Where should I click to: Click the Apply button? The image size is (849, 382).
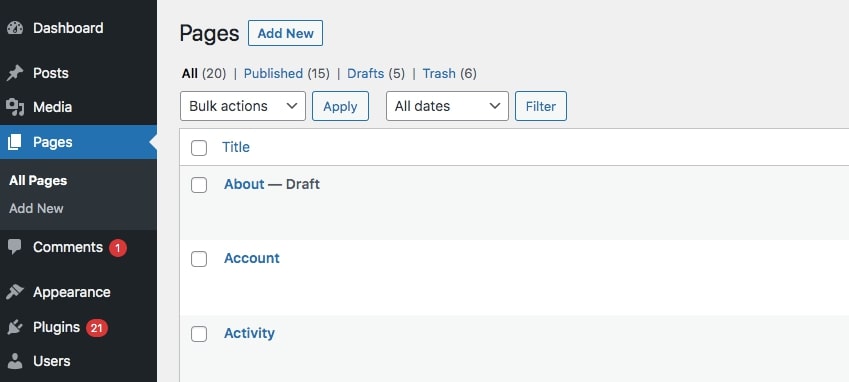tap(340, 106)
